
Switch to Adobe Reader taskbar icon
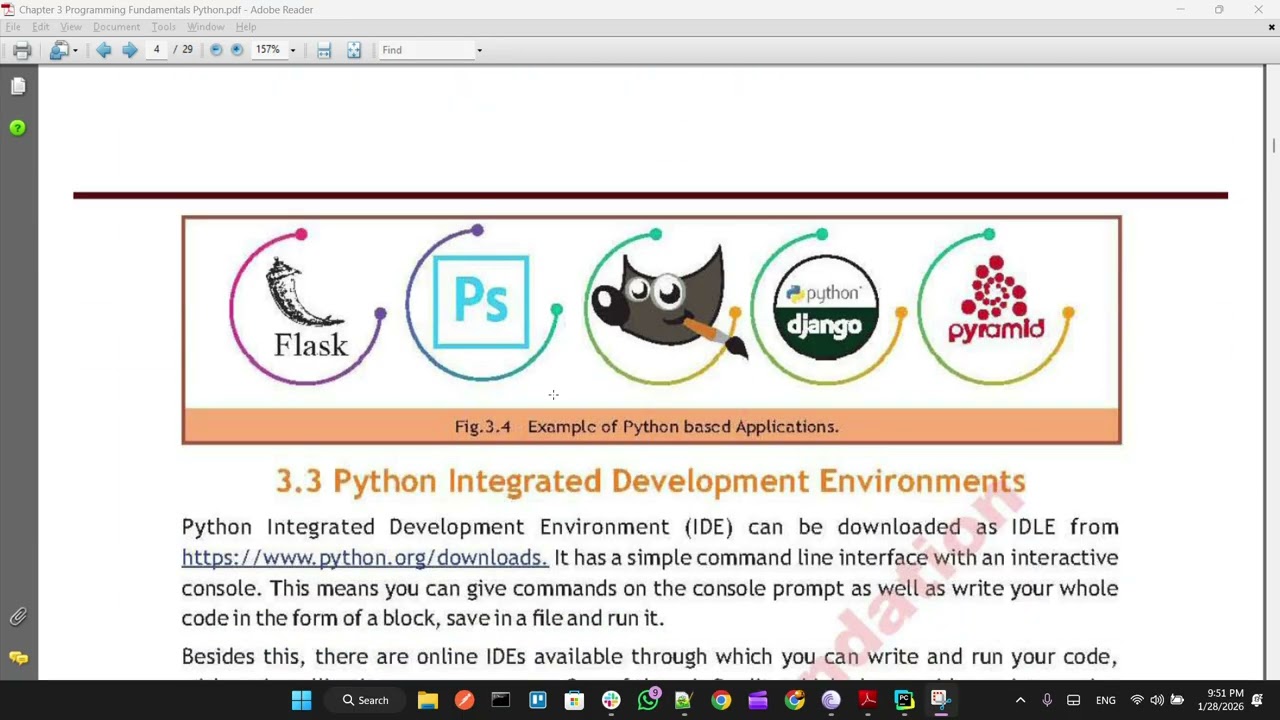click(x=868, y=700)
